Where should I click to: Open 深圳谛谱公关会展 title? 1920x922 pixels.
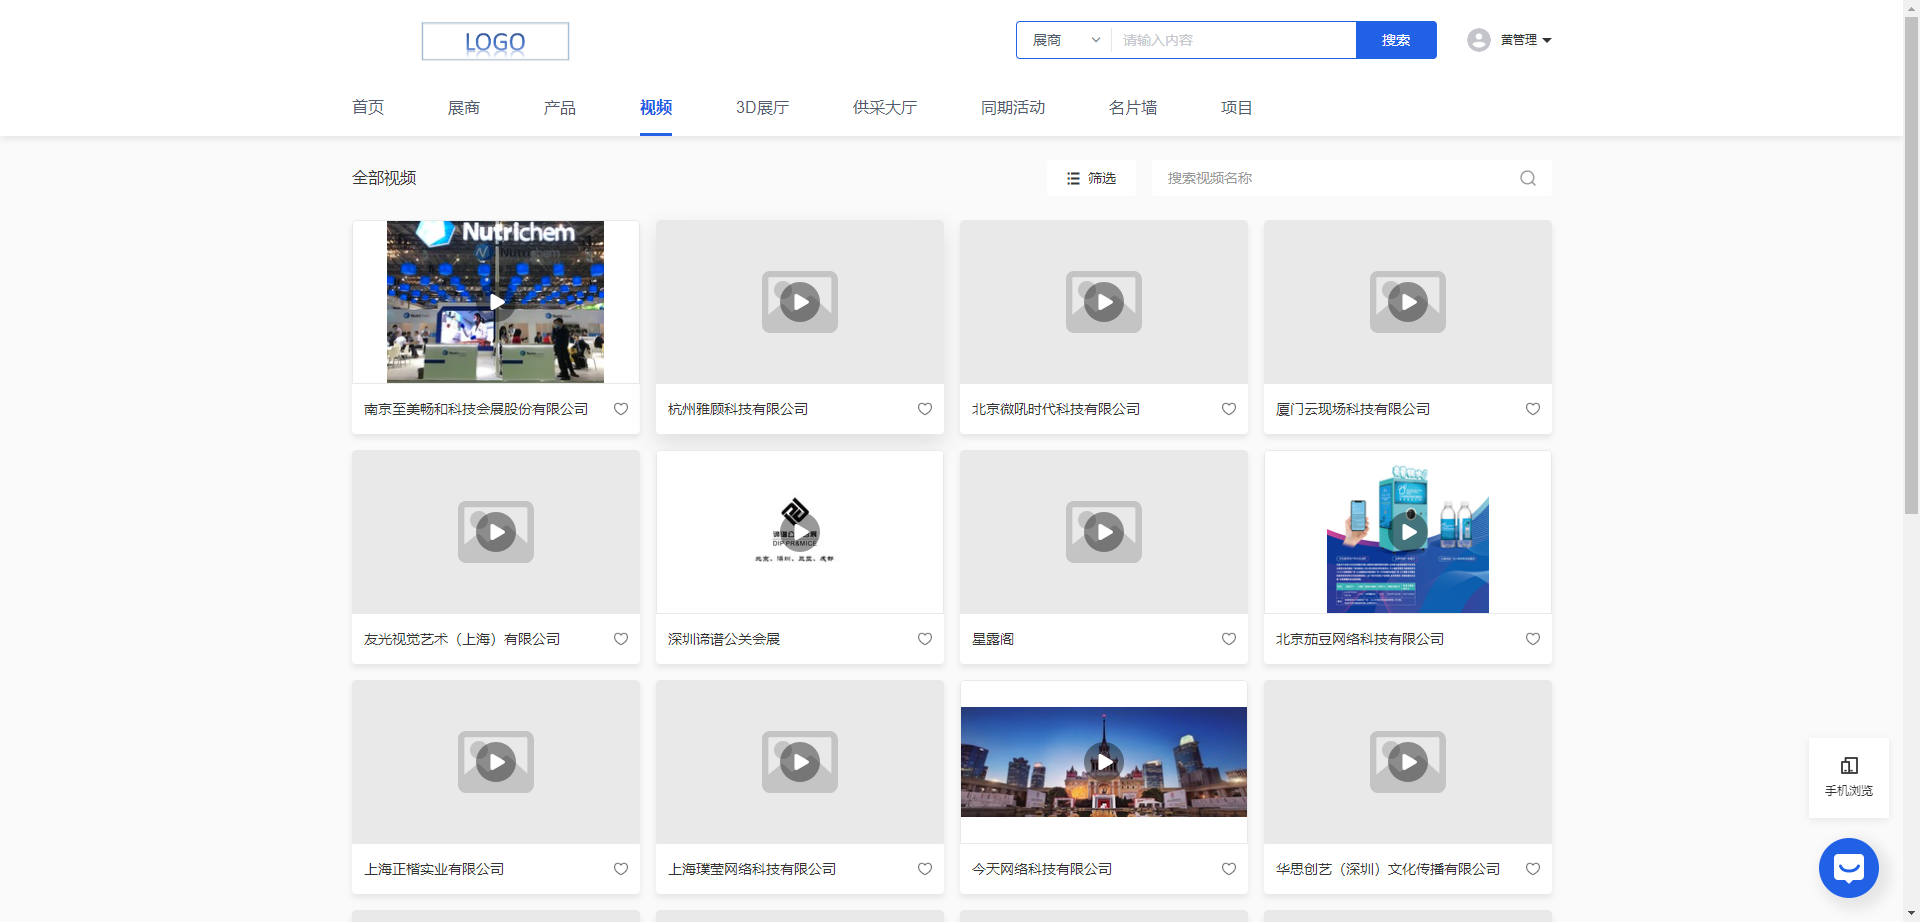[724, 639]
